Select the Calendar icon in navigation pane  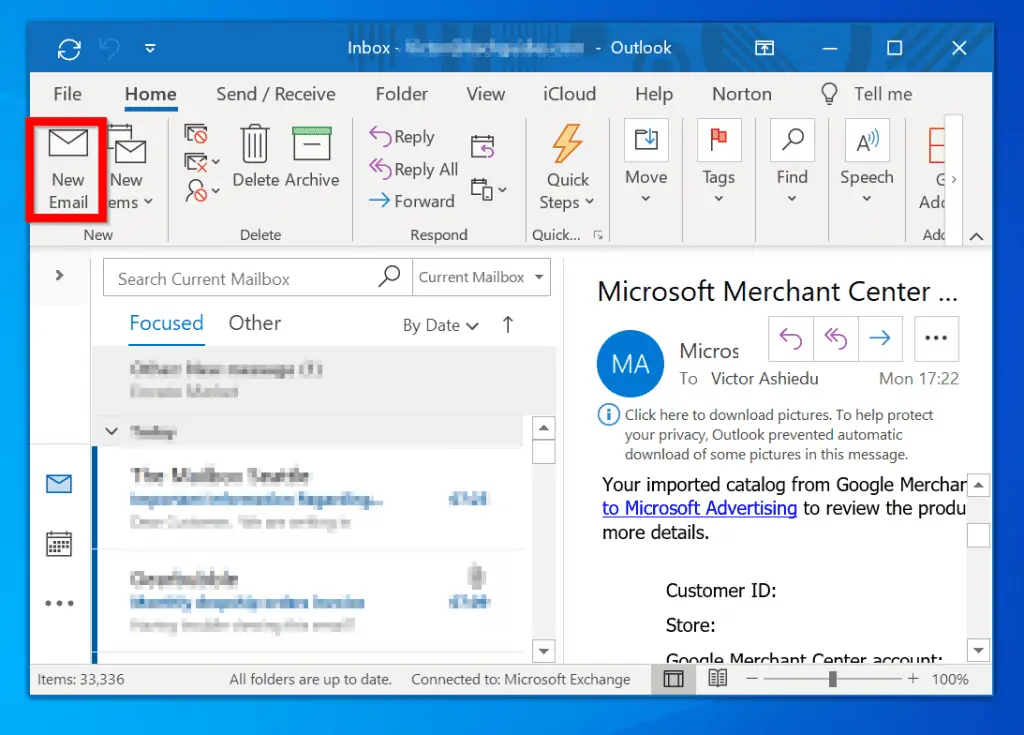(60, 543)
